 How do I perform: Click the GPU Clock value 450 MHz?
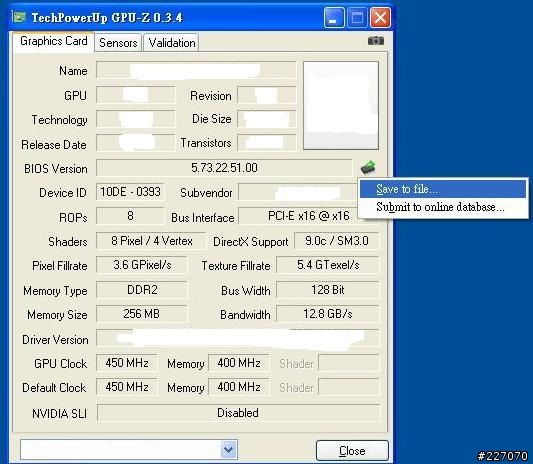click(x=127, y=363)
